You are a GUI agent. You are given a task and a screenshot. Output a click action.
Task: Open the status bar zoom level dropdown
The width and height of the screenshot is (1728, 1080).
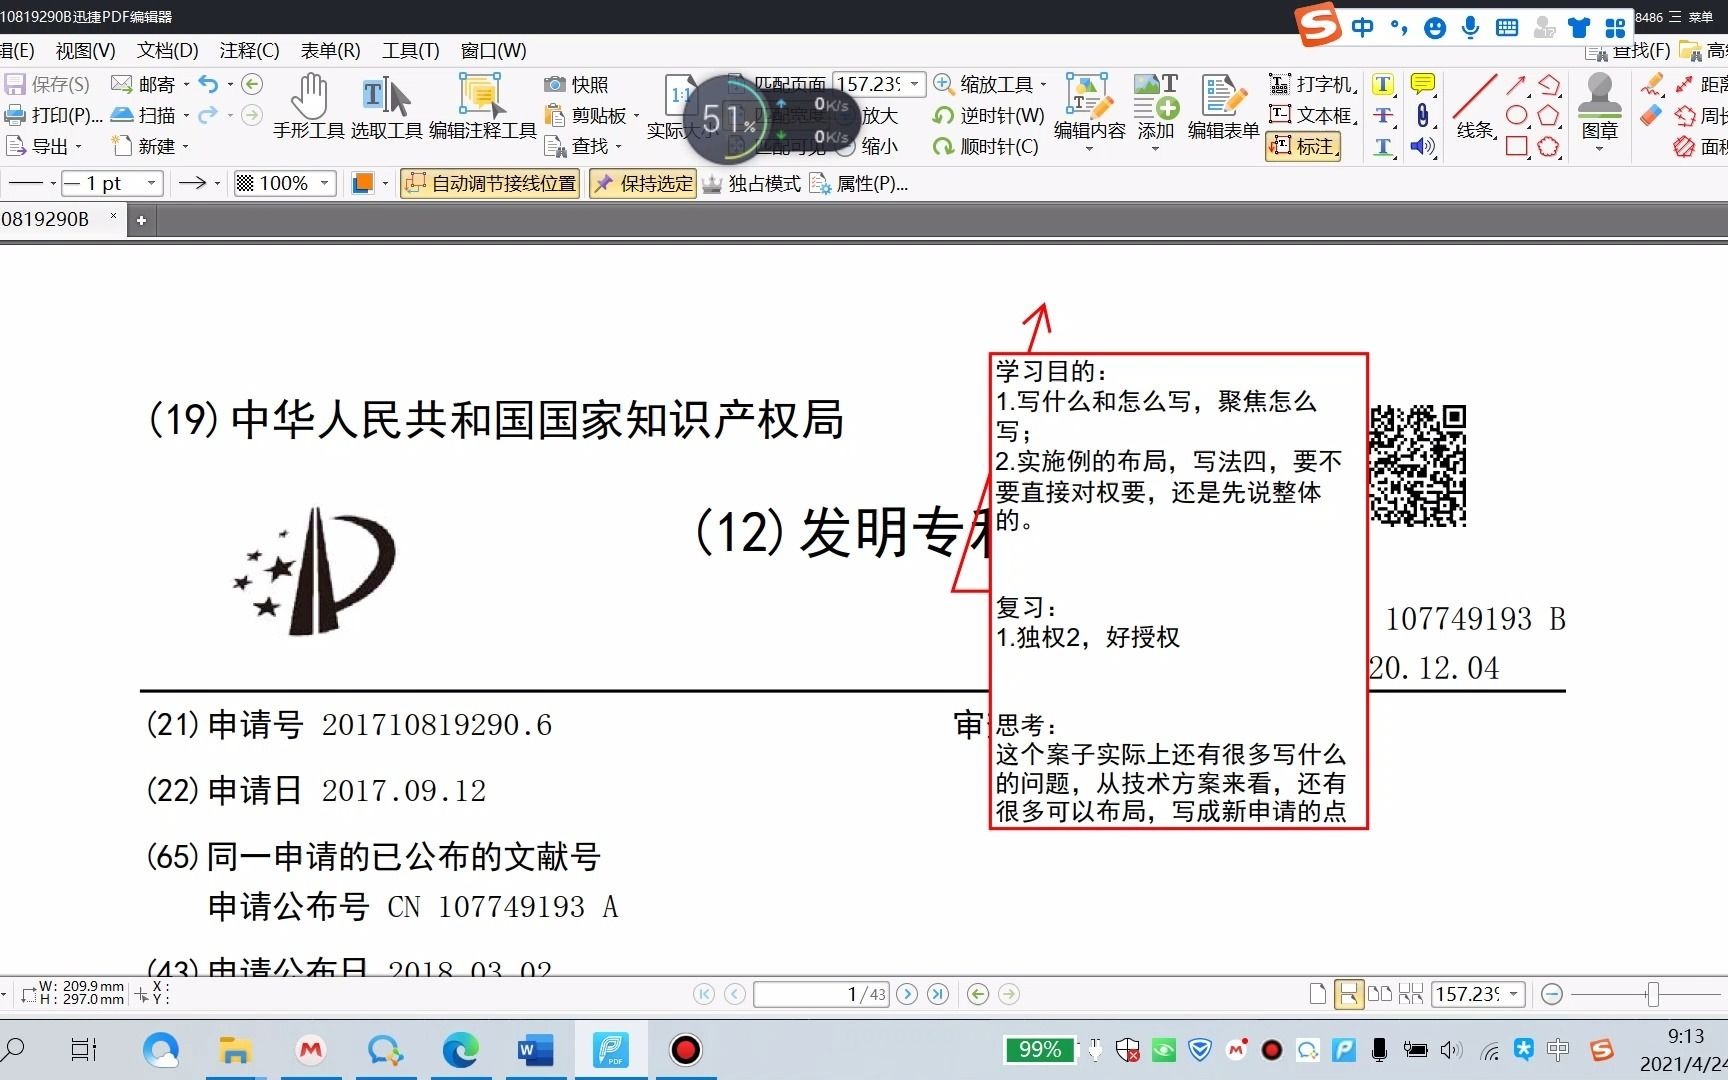[1515, 994]
